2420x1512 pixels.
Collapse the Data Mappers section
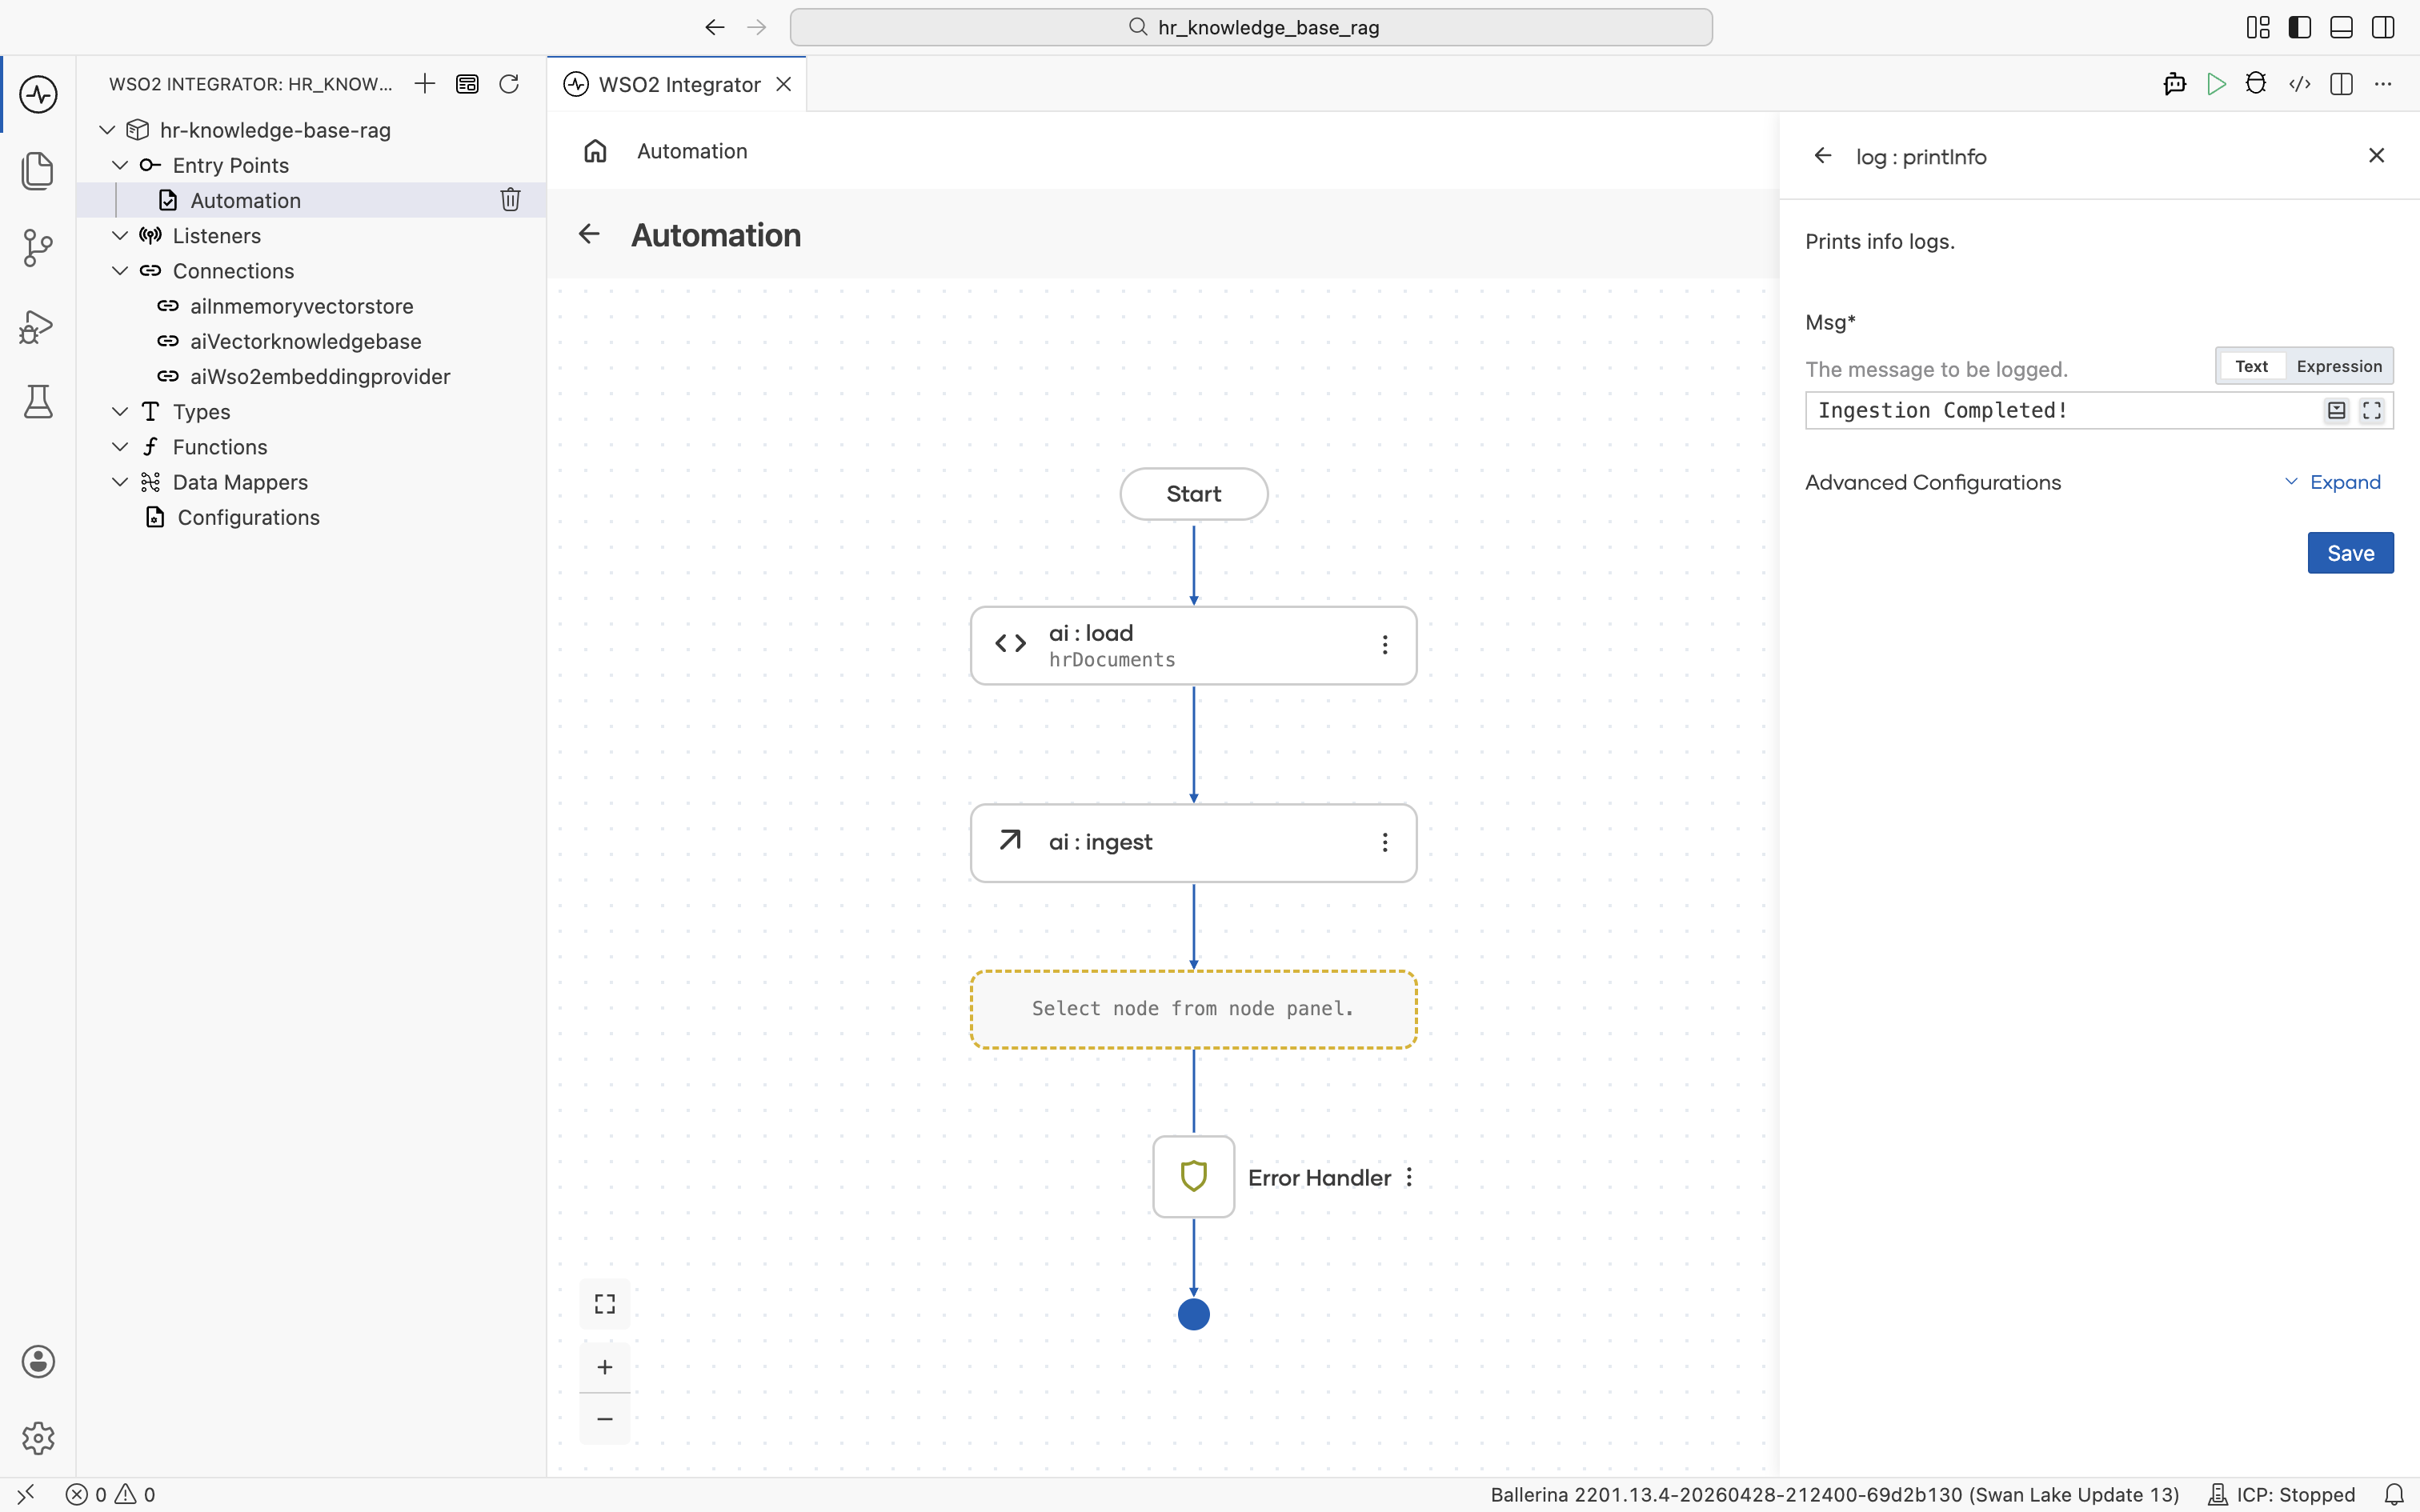point(120,482)
